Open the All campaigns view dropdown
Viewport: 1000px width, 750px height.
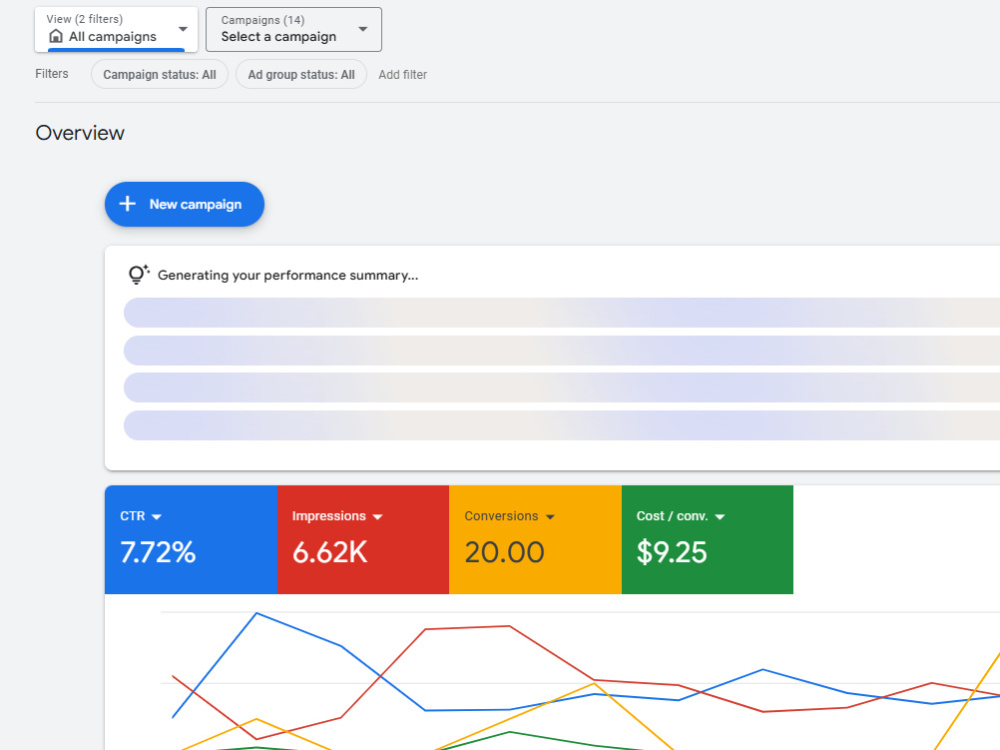[x=116, y=29]
